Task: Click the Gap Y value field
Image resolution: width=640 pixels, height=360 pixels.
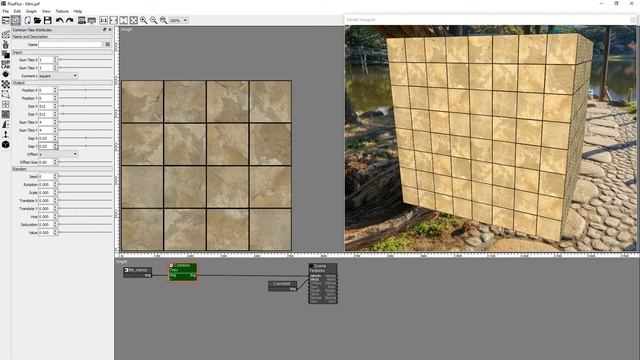Action: [46, 146]
